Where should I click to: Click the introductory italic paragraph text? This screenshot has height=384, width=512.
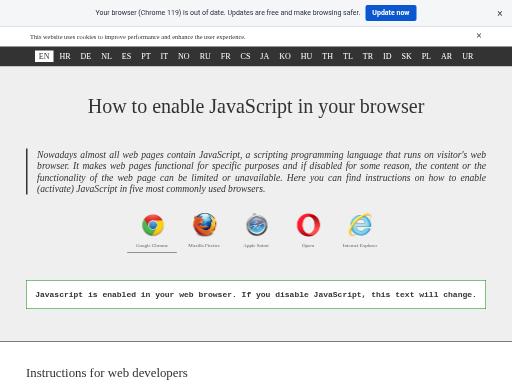261,172
